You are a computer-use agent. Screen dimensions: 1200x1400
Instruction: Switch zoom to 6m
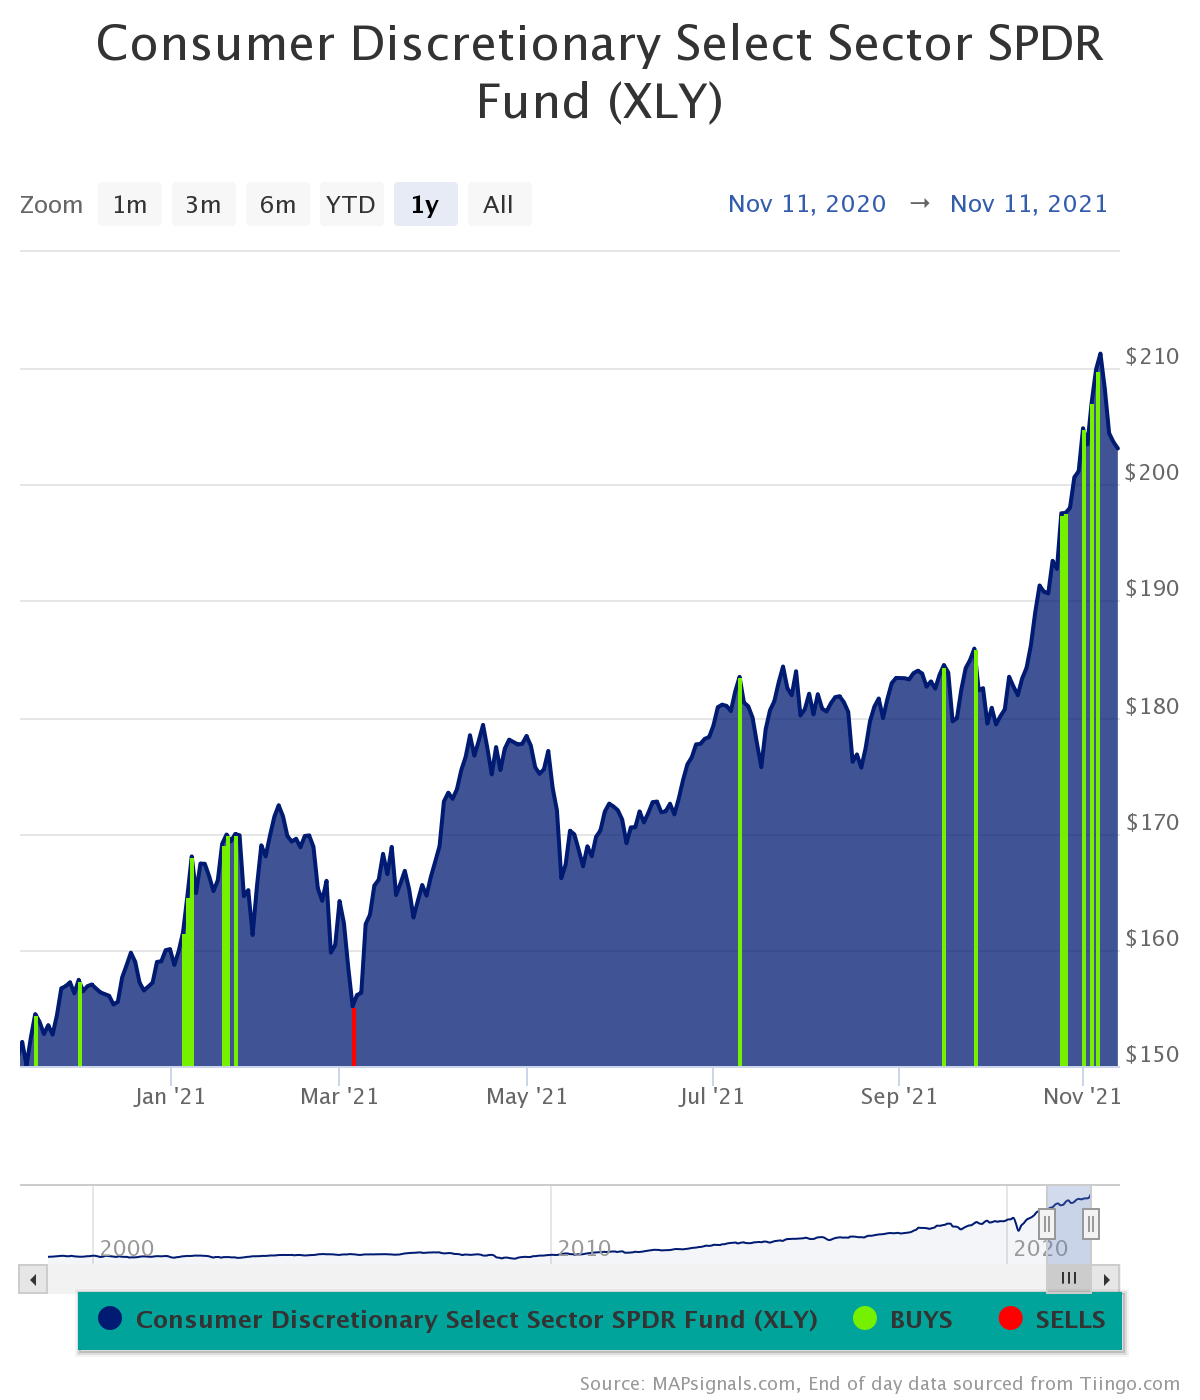278,204
